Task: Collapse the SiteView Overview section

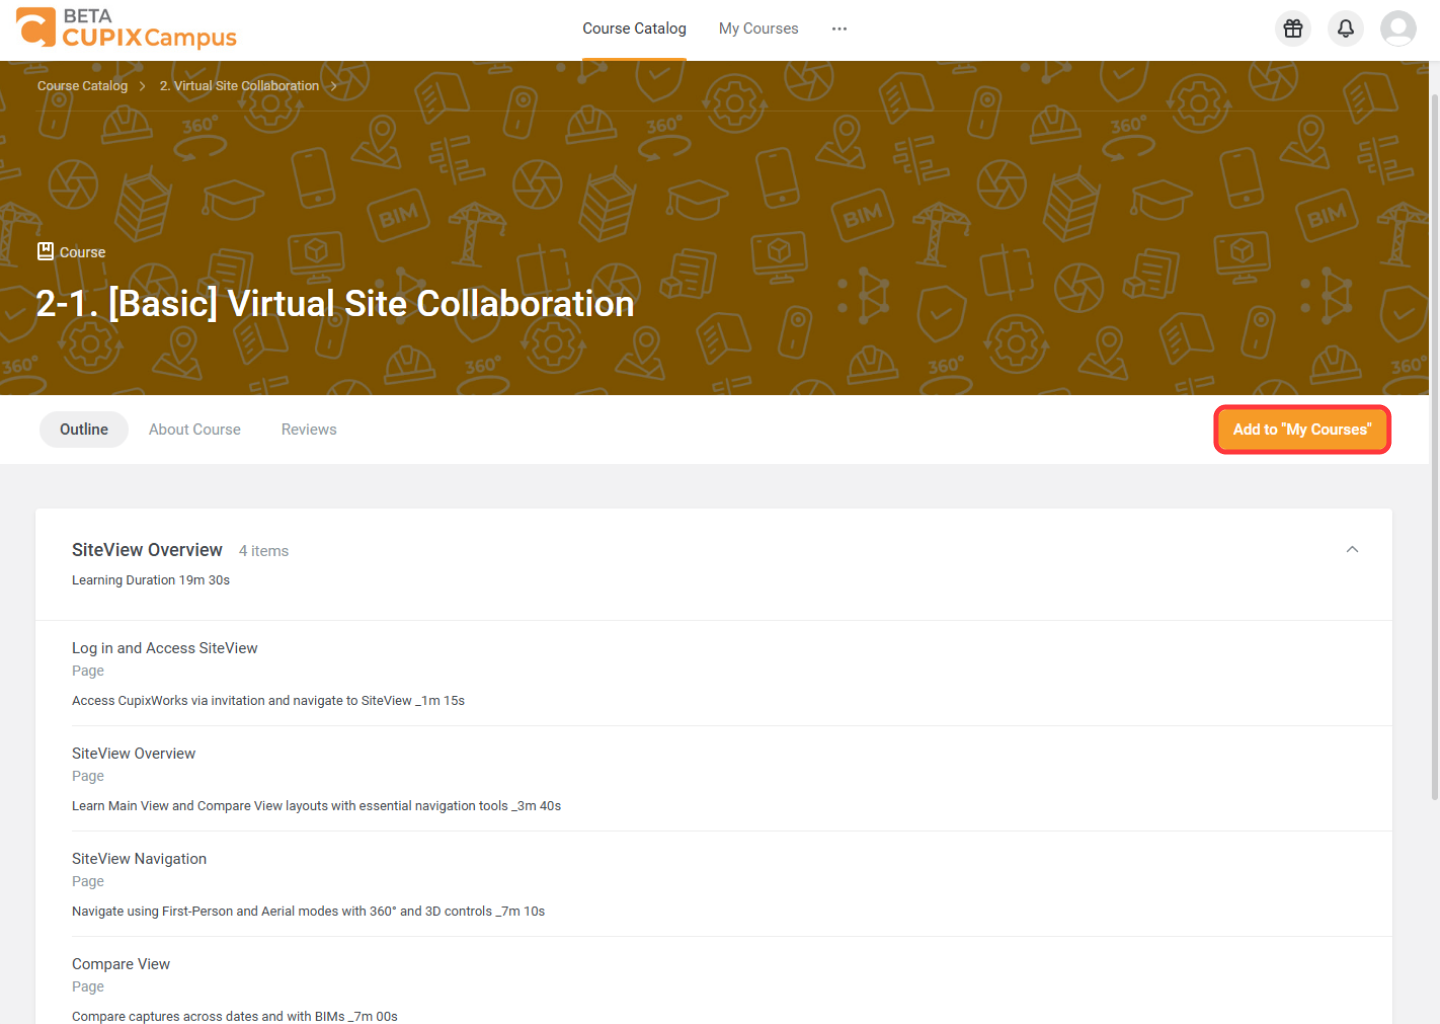Action: point(1352,550)
